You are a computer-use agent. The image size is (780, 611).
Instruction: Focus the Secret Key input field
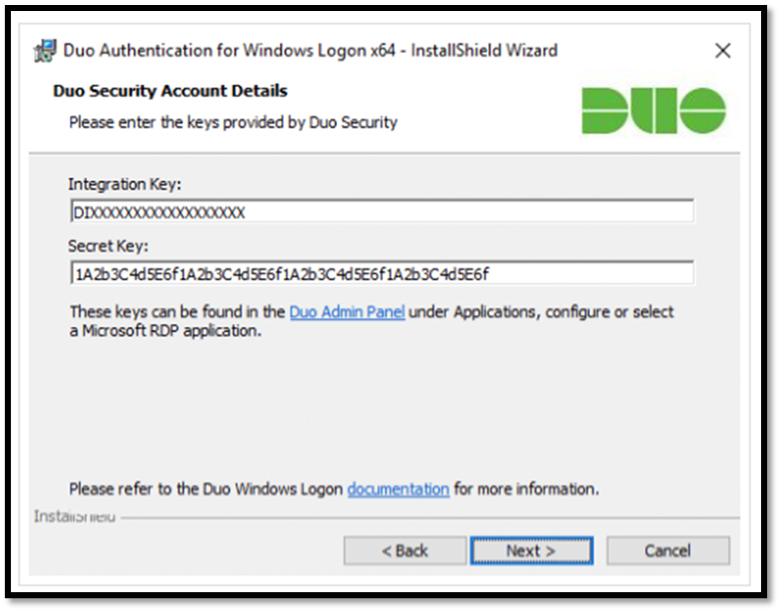(382, 273)
